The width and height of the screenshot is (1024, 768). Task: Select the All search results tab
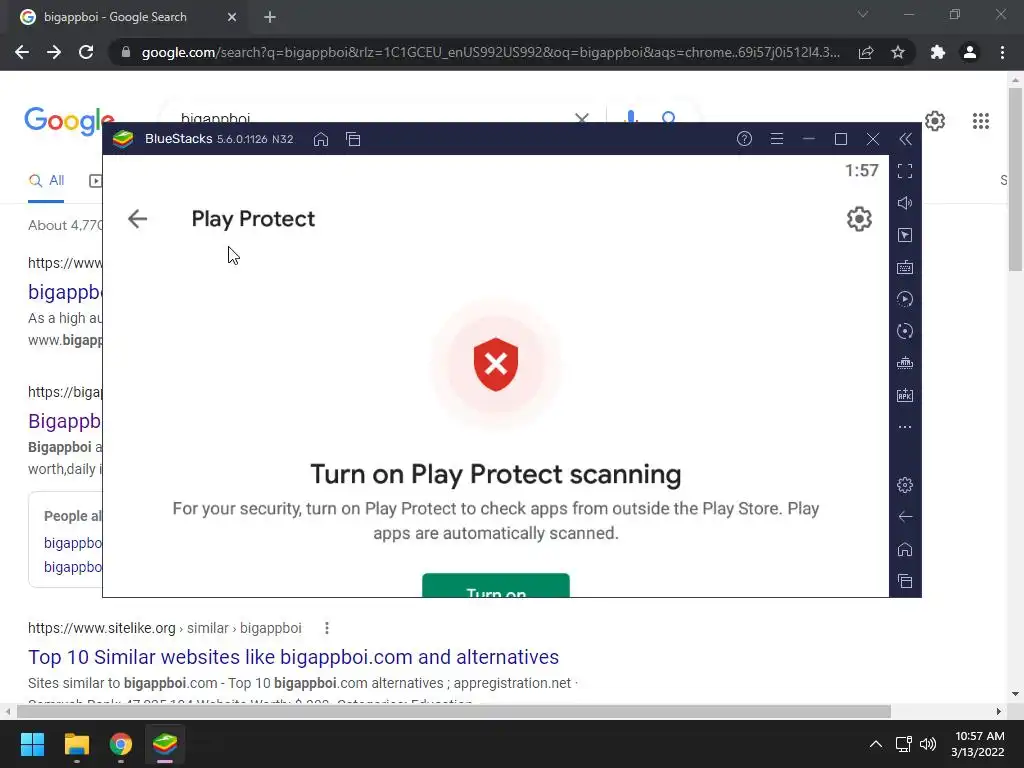tap(46, 180)
